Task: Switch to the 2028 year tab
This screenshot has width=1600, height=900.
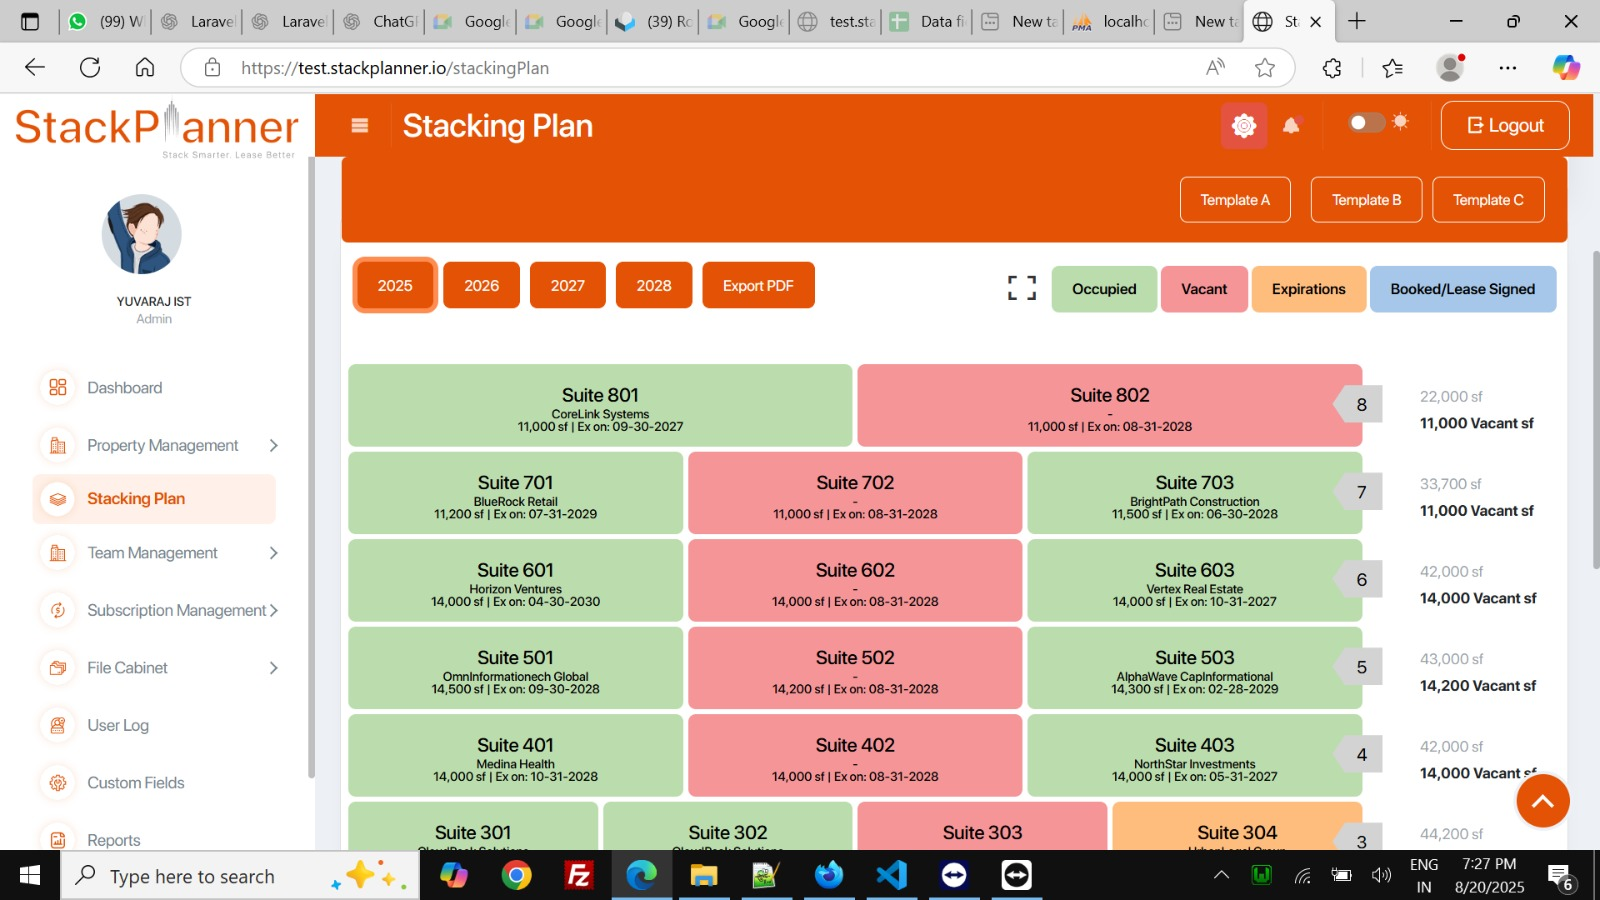Action: pos(654,286)
